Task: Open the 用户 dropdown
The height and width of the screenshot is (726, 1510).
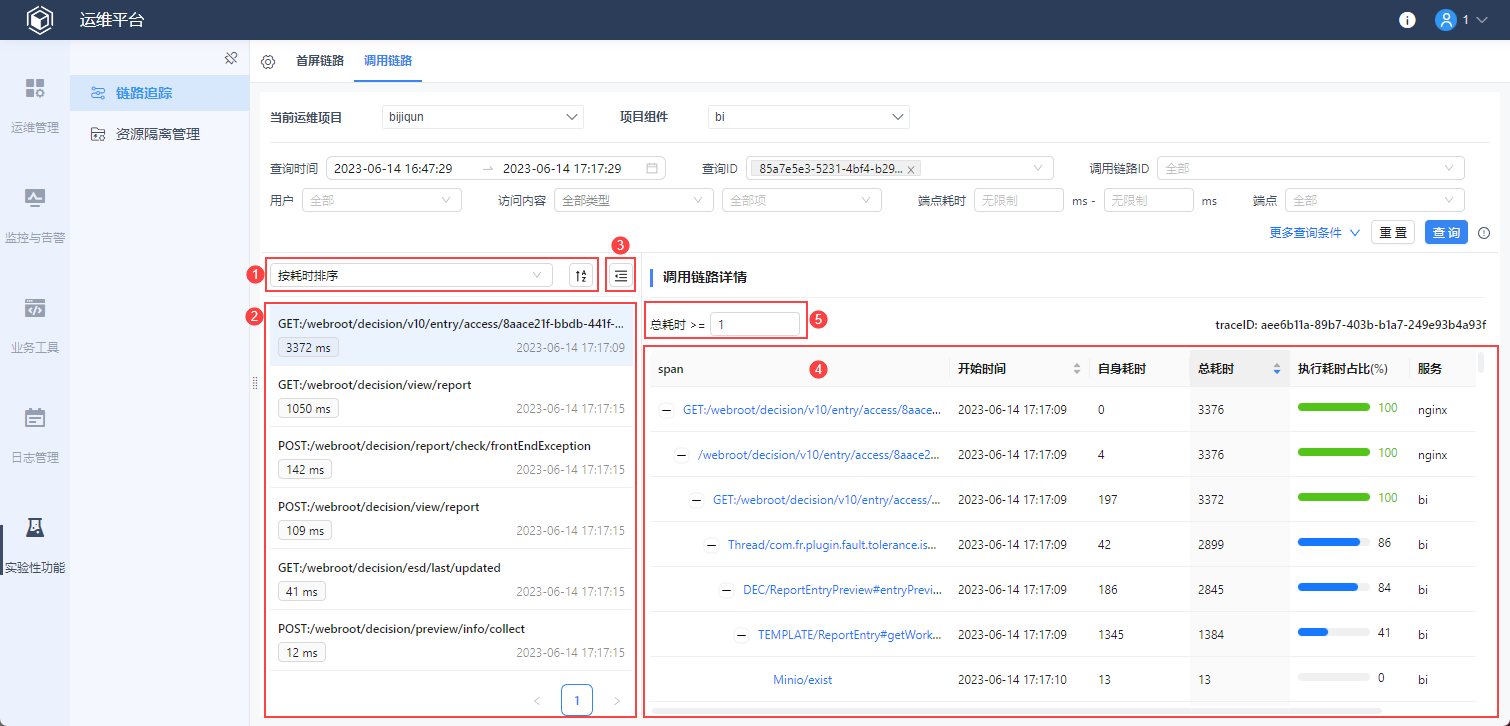Action: point(382,200)
